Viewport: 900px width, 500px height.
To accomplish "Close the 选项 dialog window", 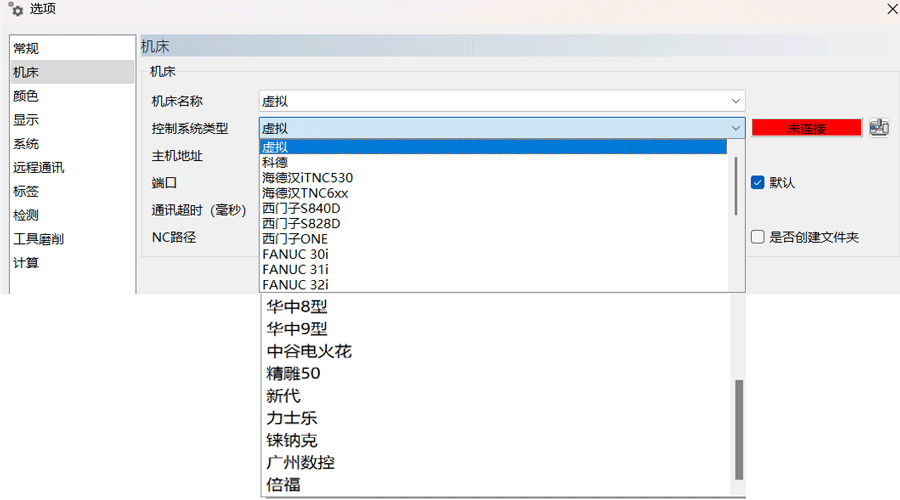I will click(x=893, y=9).
